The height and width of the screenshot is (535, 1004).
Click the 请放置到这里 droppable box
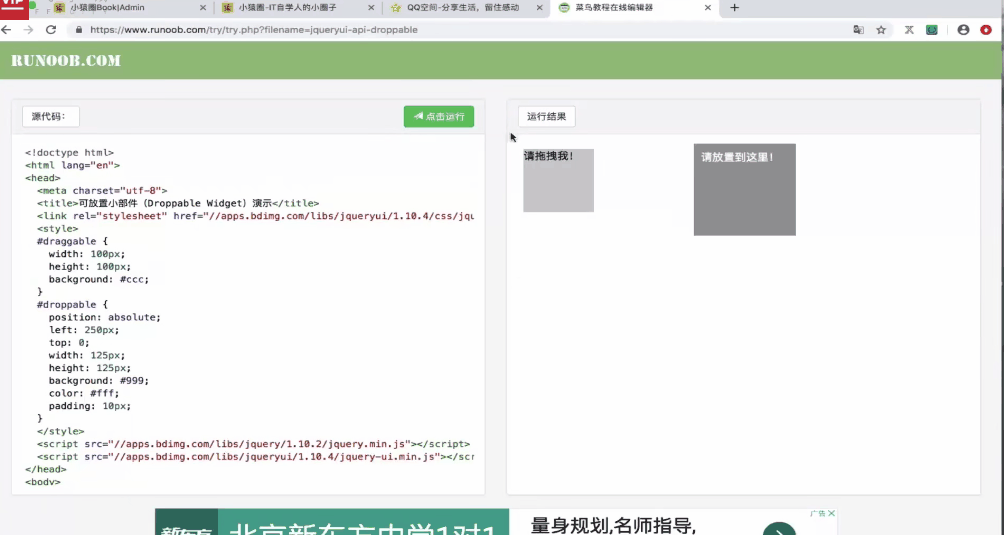[x=745, y=189]
